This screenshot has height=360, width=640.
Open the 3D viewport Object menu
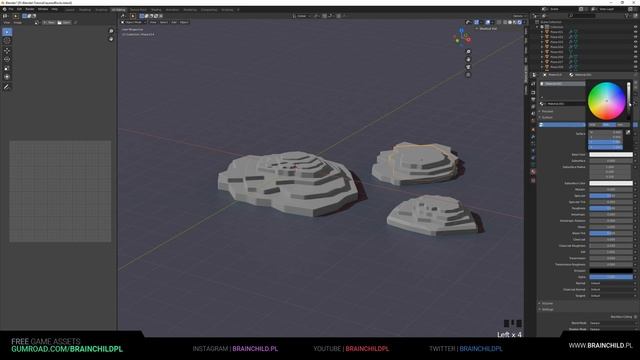click(x=184, y=22)
